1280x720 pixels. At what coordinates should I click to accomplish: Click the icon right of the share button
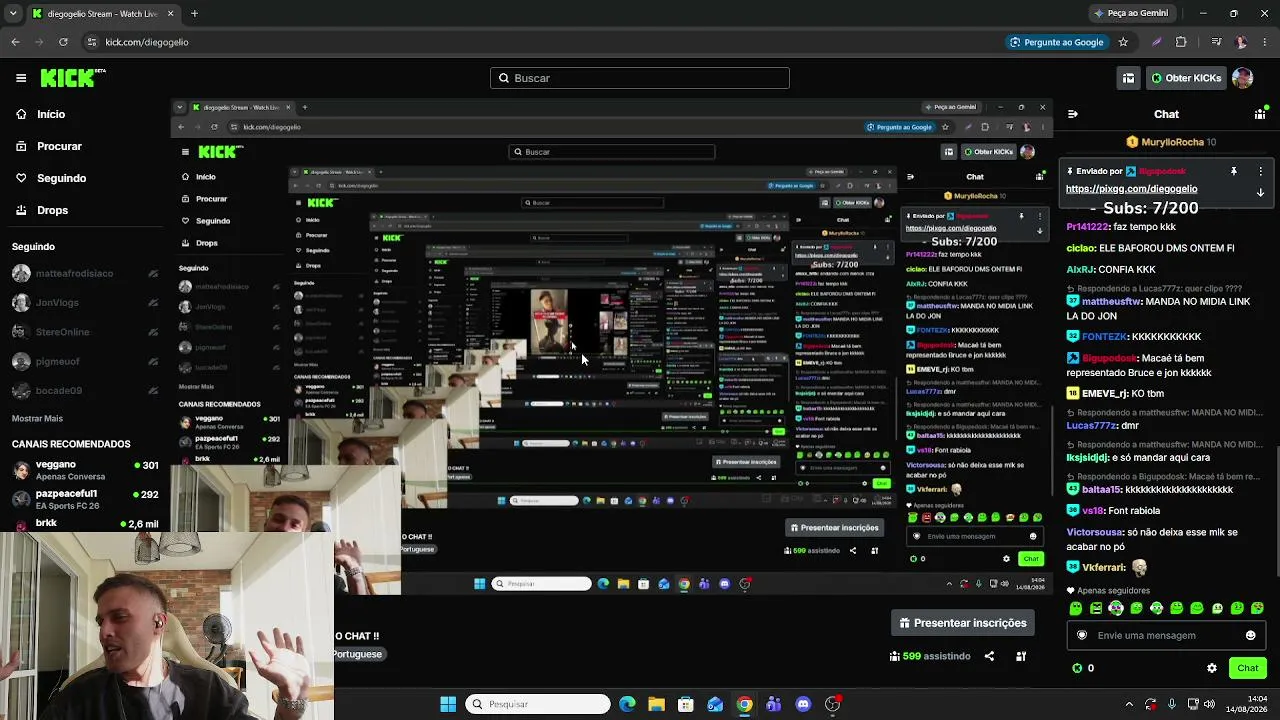(1021, 656)
